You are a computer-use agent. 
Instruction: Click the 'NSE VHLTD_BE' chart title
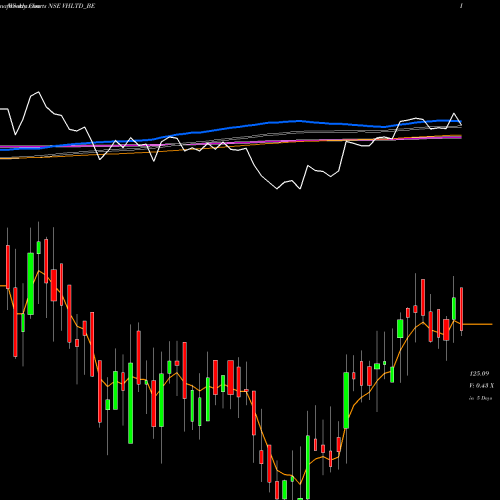[72, 6]
